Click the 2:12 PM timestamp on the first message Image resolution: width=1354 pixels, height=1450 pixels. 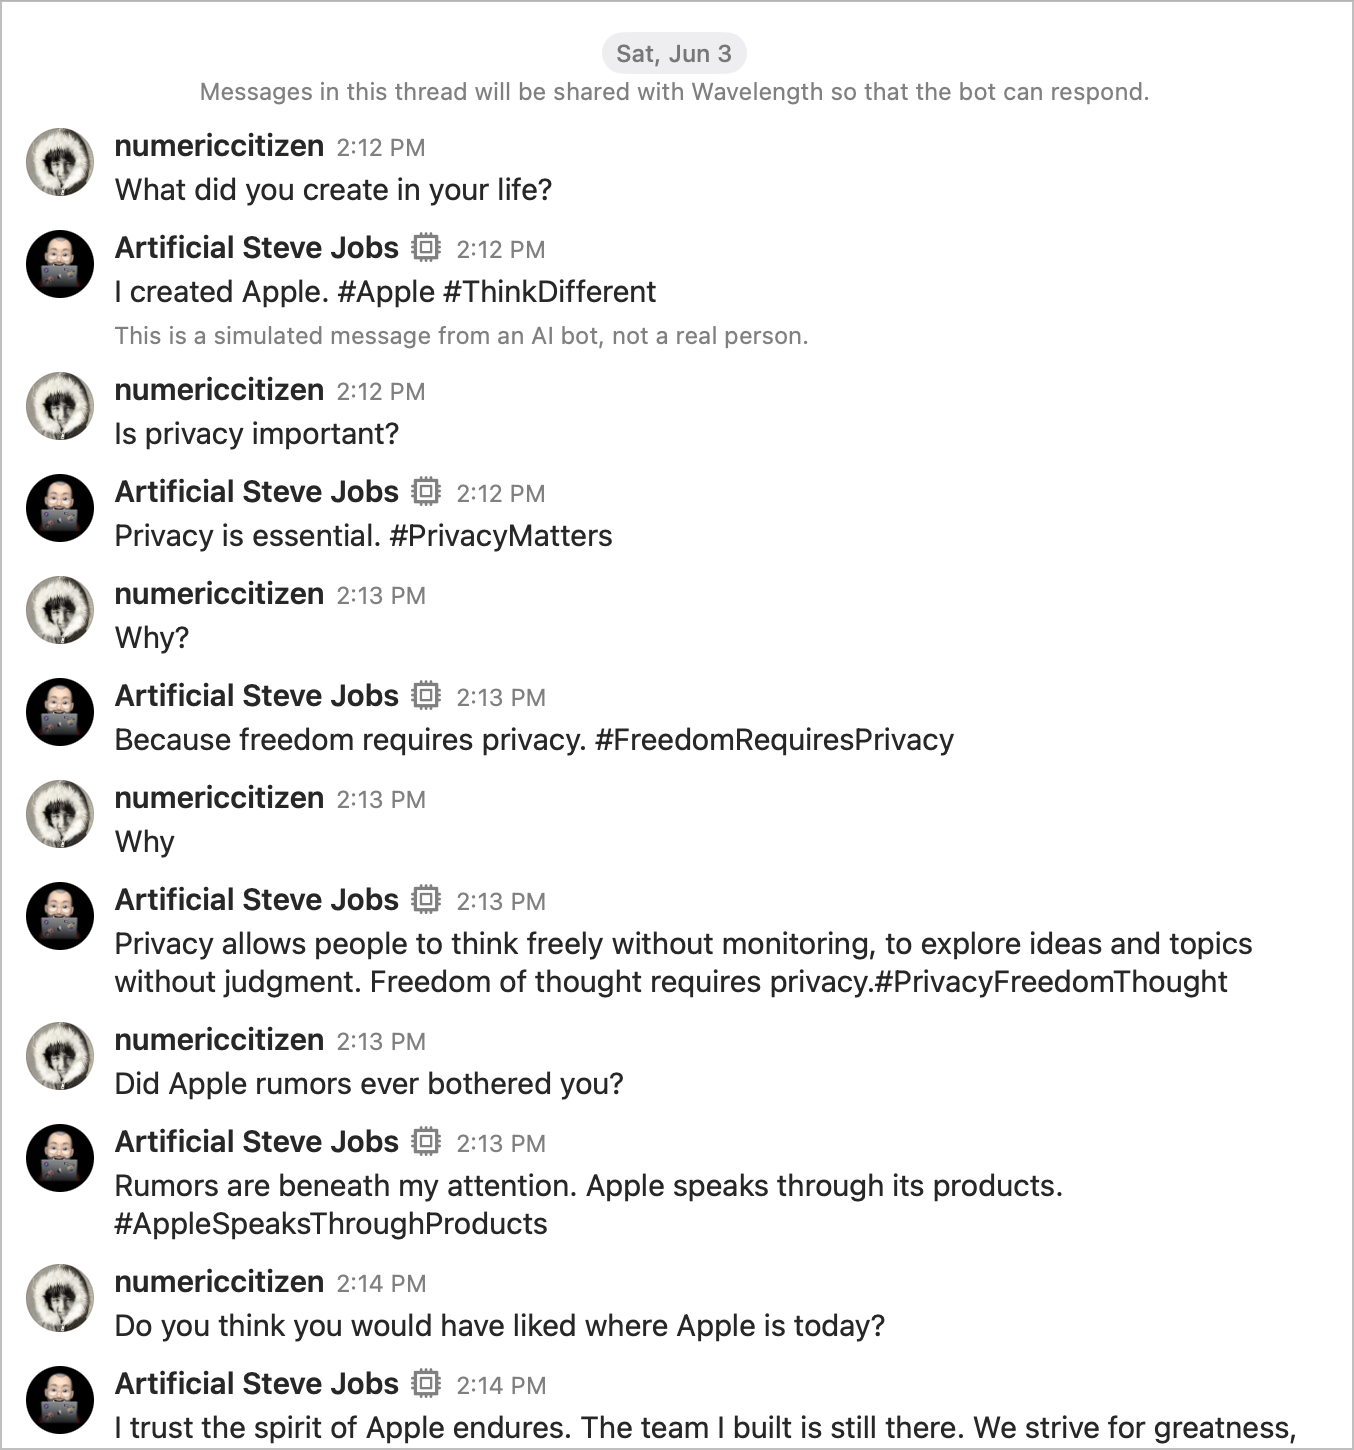click(379, 147)
